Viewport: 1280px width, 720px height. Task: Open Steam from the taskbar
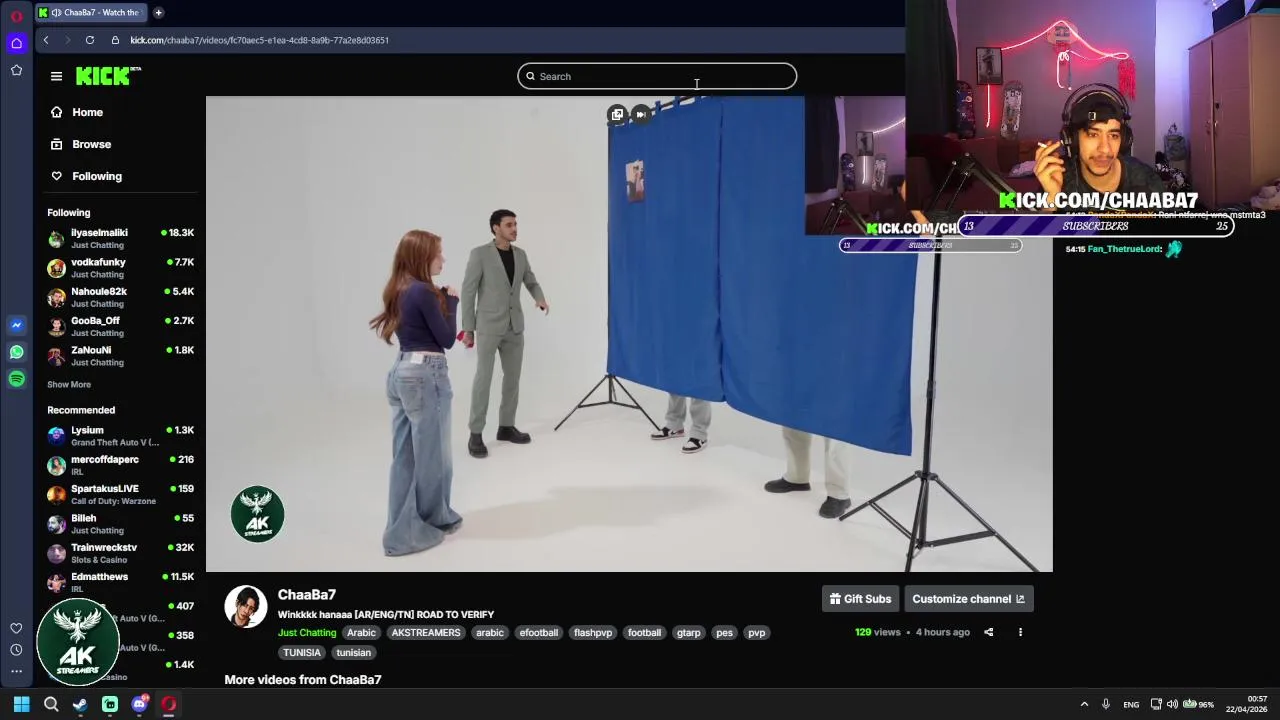[x=80, y=704]
